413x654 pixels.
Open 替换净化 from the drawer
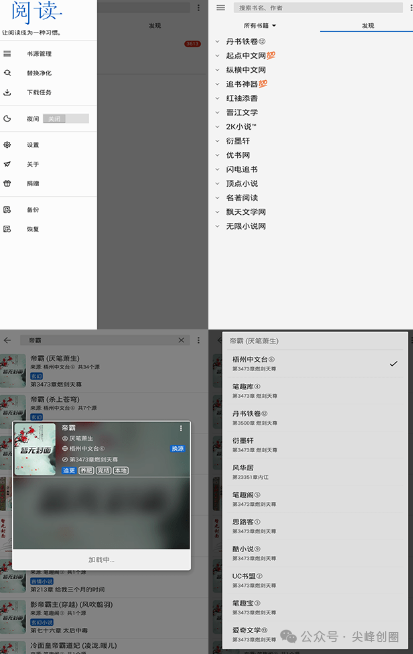tap(39, 73)
